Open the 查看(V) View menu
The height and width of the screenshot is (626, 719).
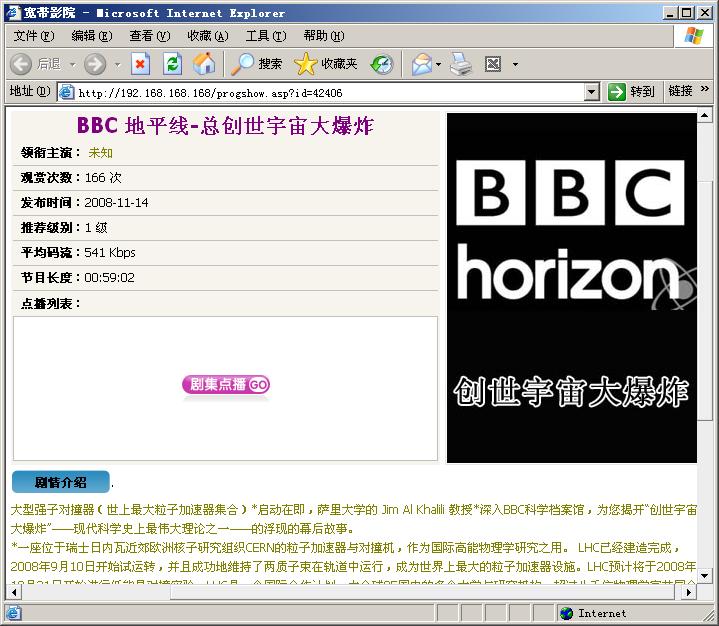pos(149,36)
